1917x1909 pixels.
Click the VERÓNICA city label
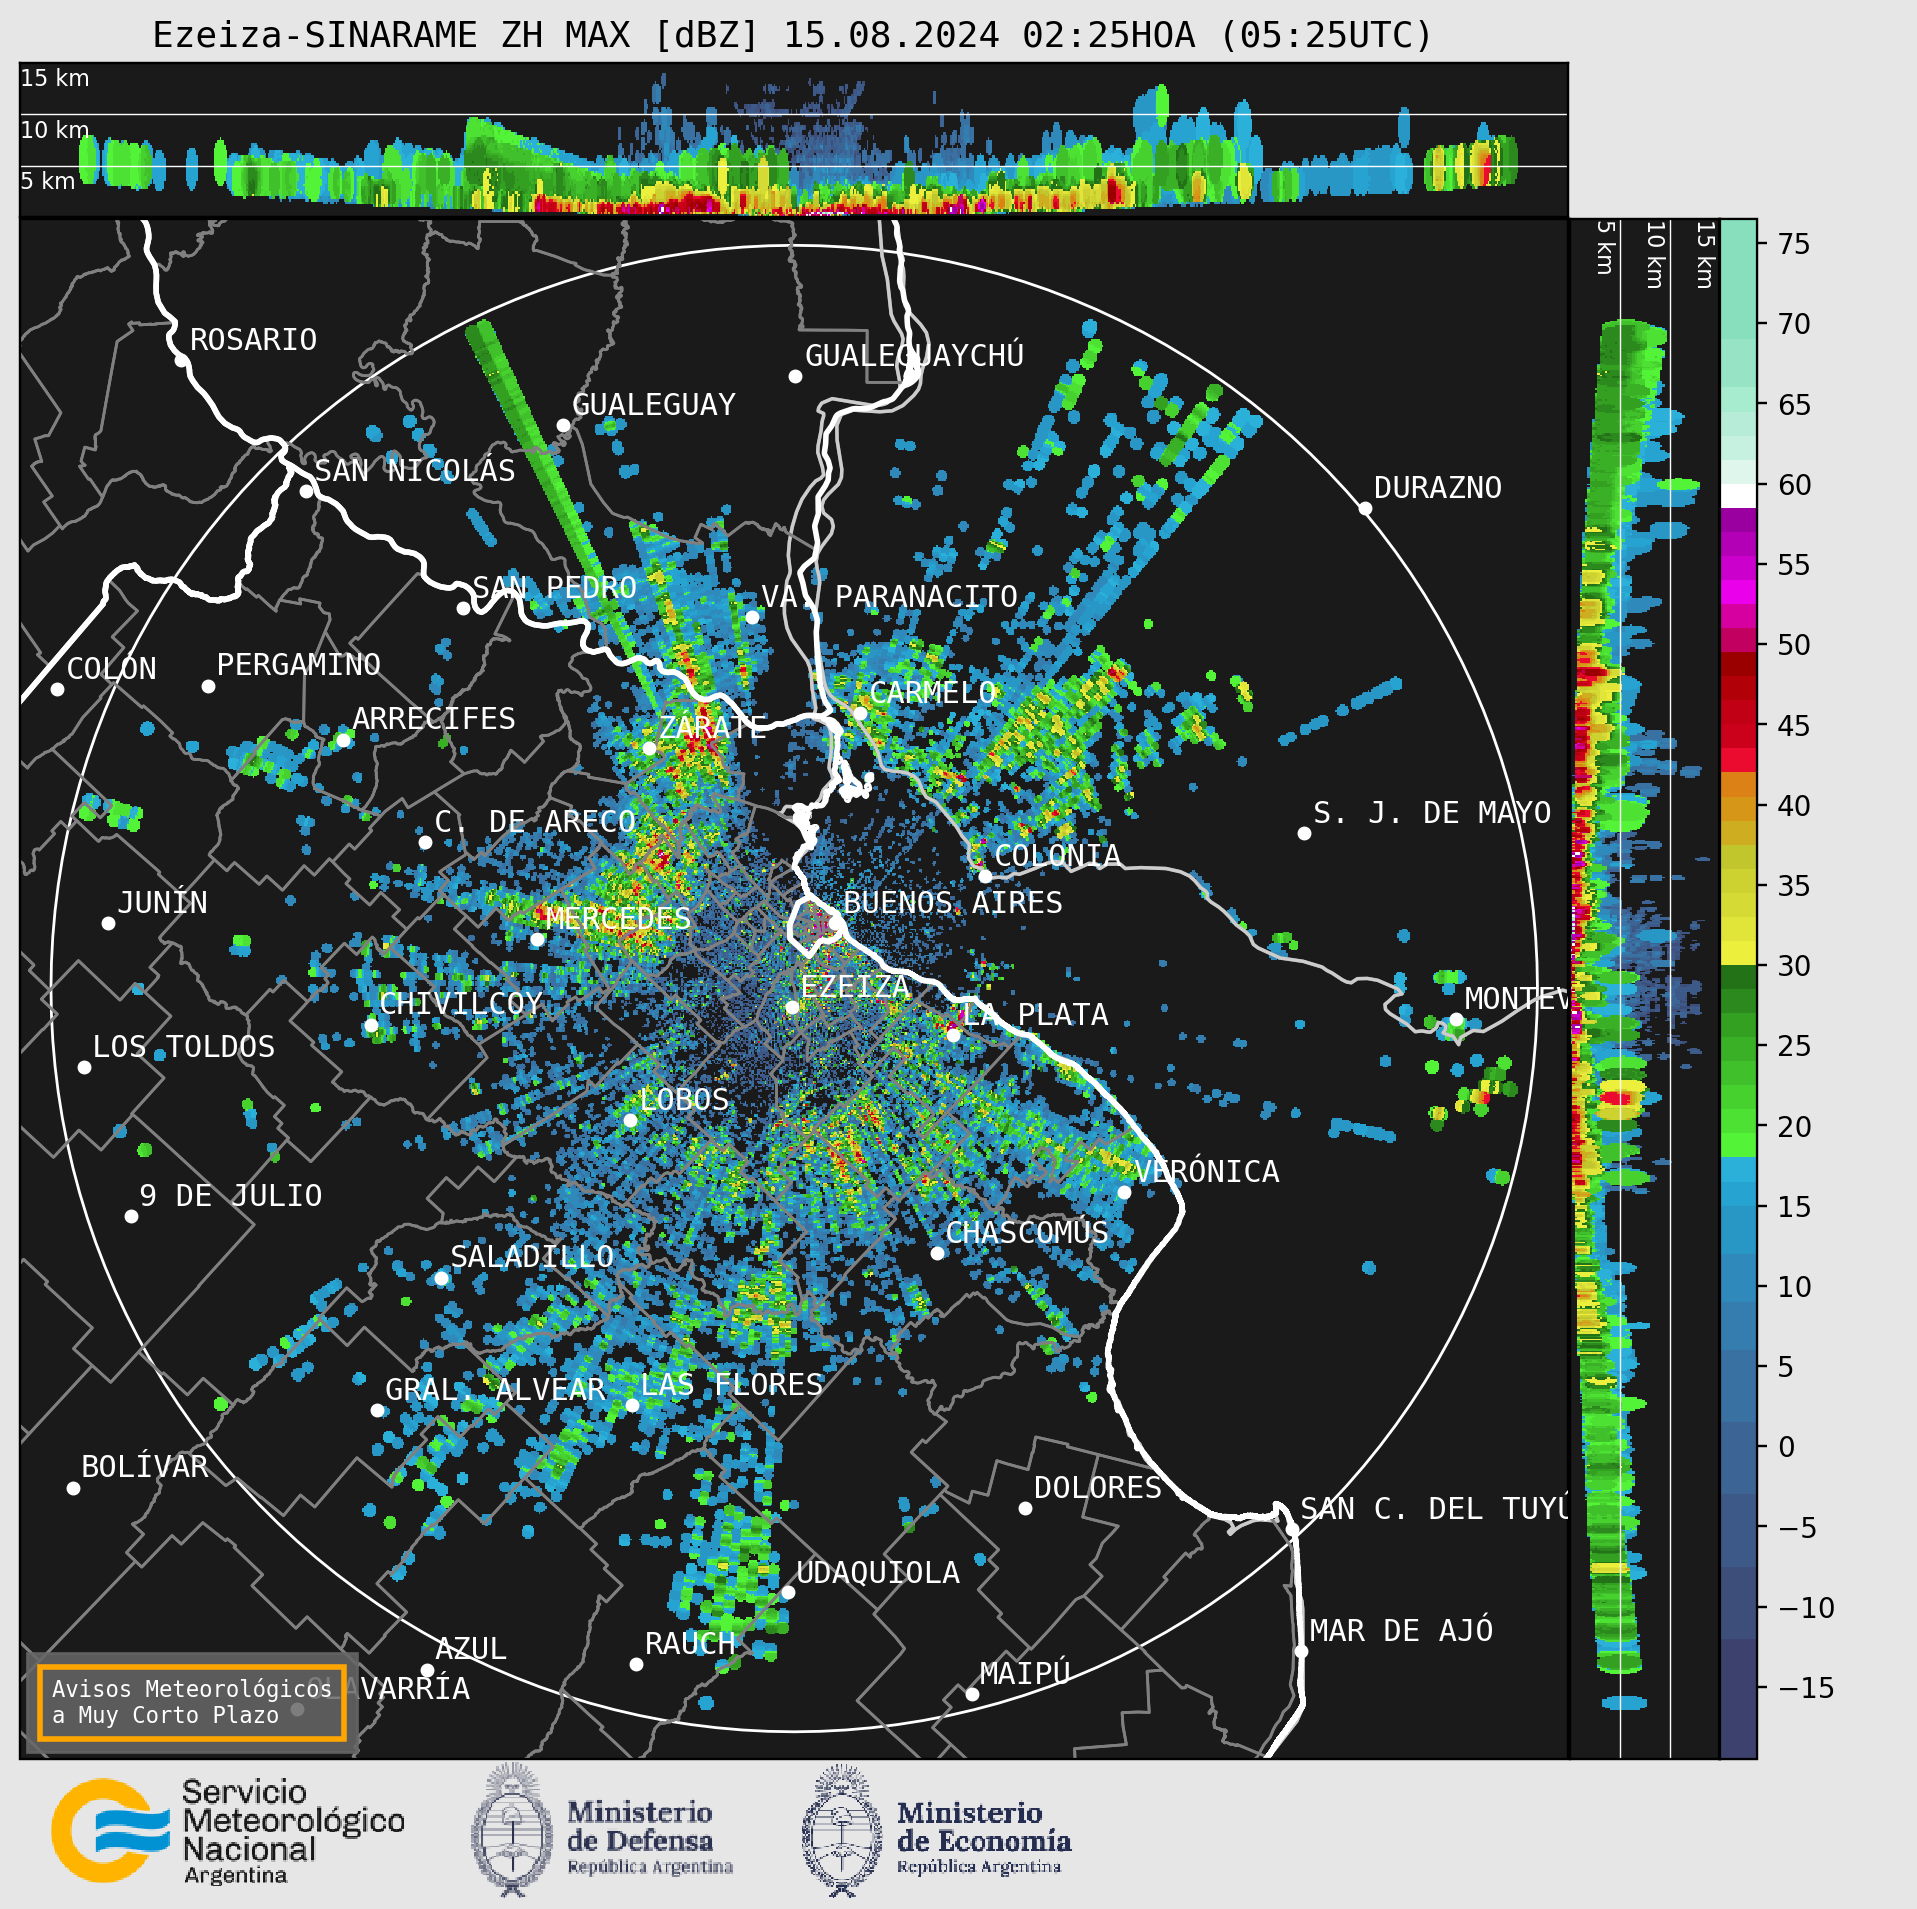[1207, 1172]
